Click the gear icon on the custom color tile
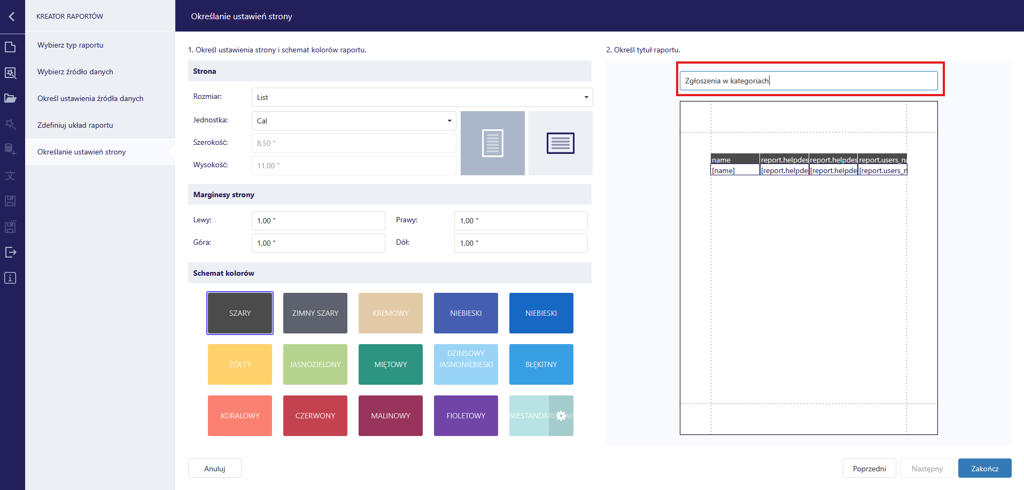Screen dimensions: 1024x490 tap(561, 415)
